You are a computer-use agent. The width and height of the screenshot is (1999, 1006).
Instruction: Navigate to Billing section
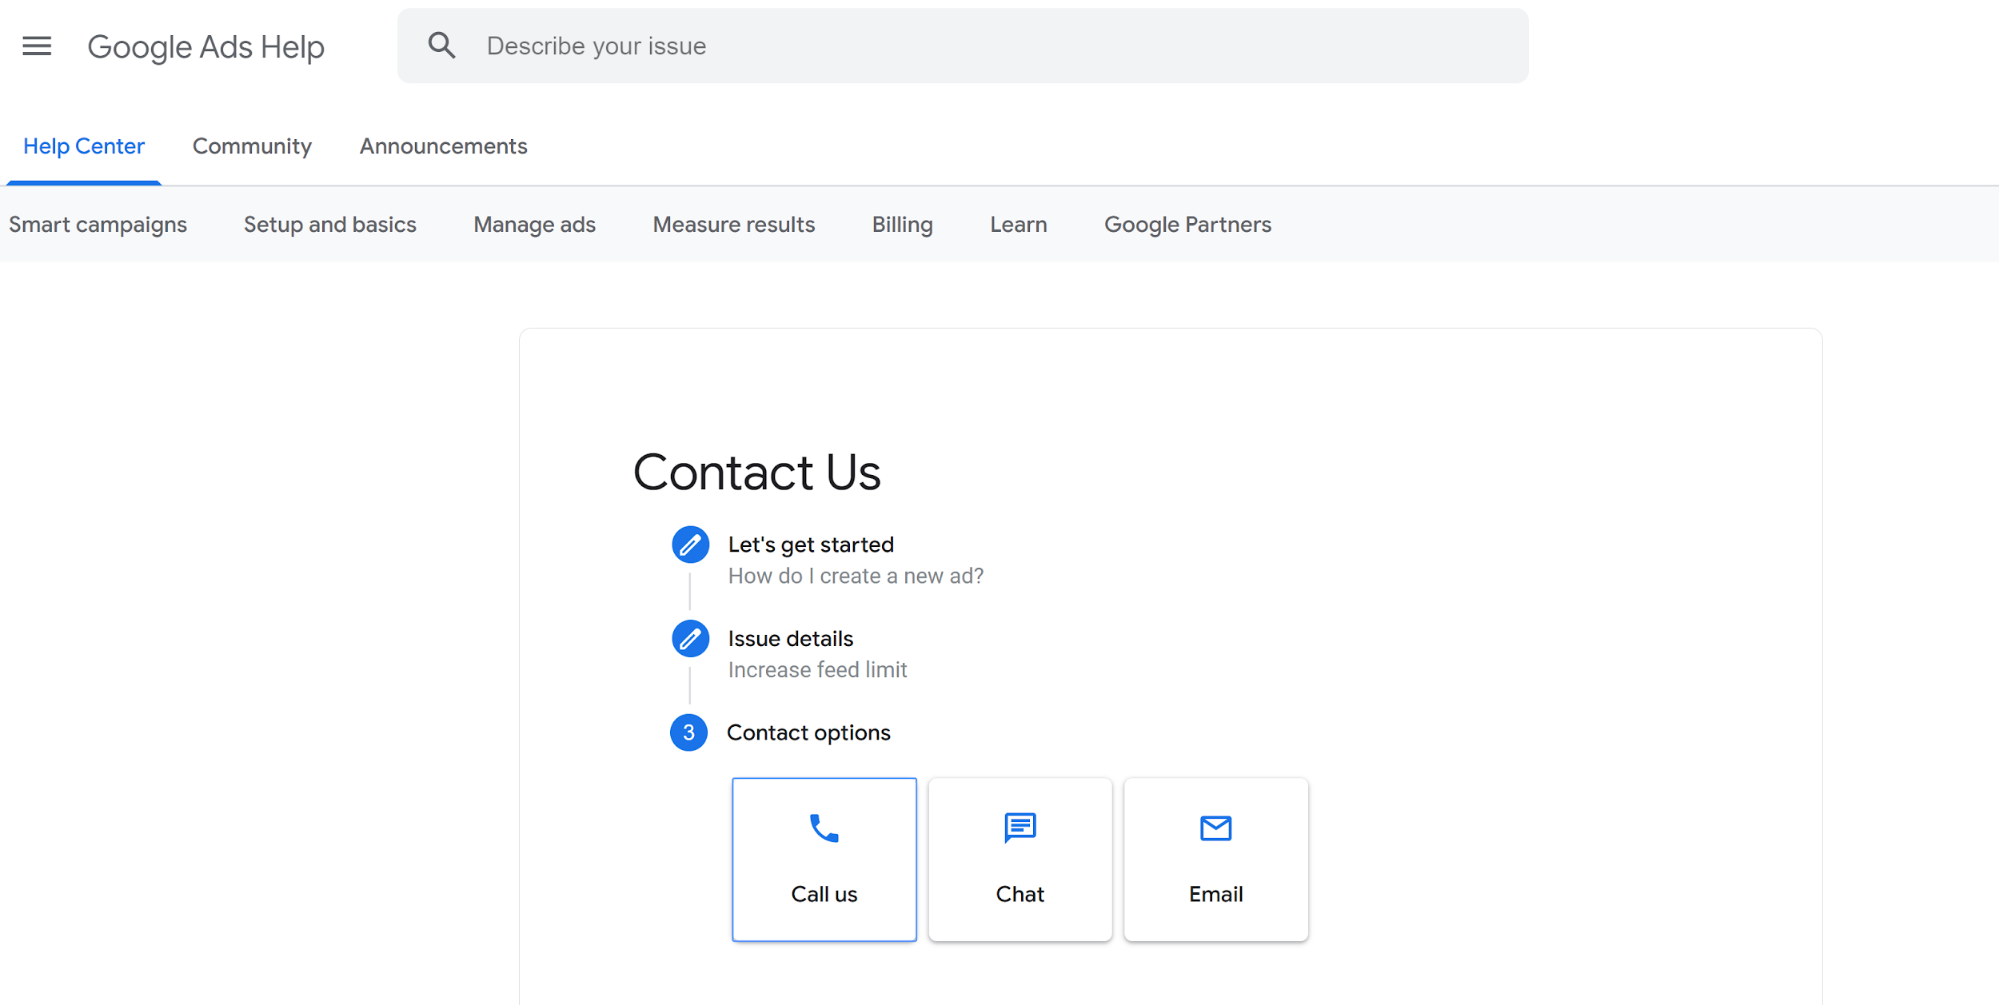[x=902, y=225]
